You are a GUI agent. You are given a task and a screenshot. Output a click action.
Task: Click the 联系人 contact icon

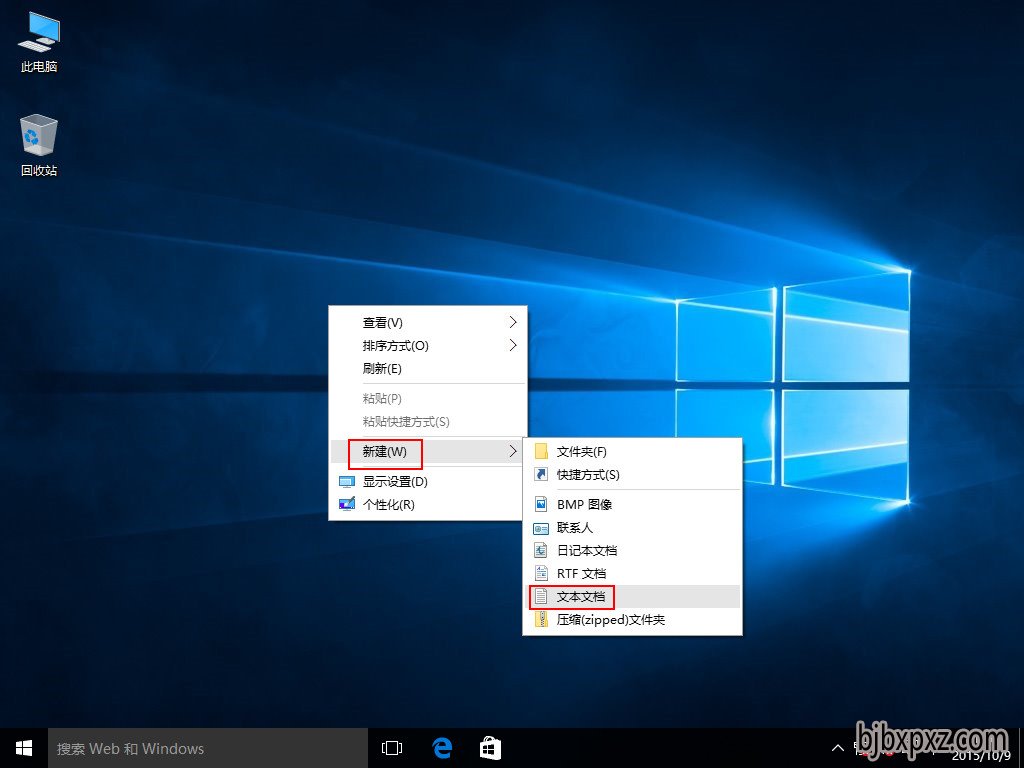(x=541, y=528)
